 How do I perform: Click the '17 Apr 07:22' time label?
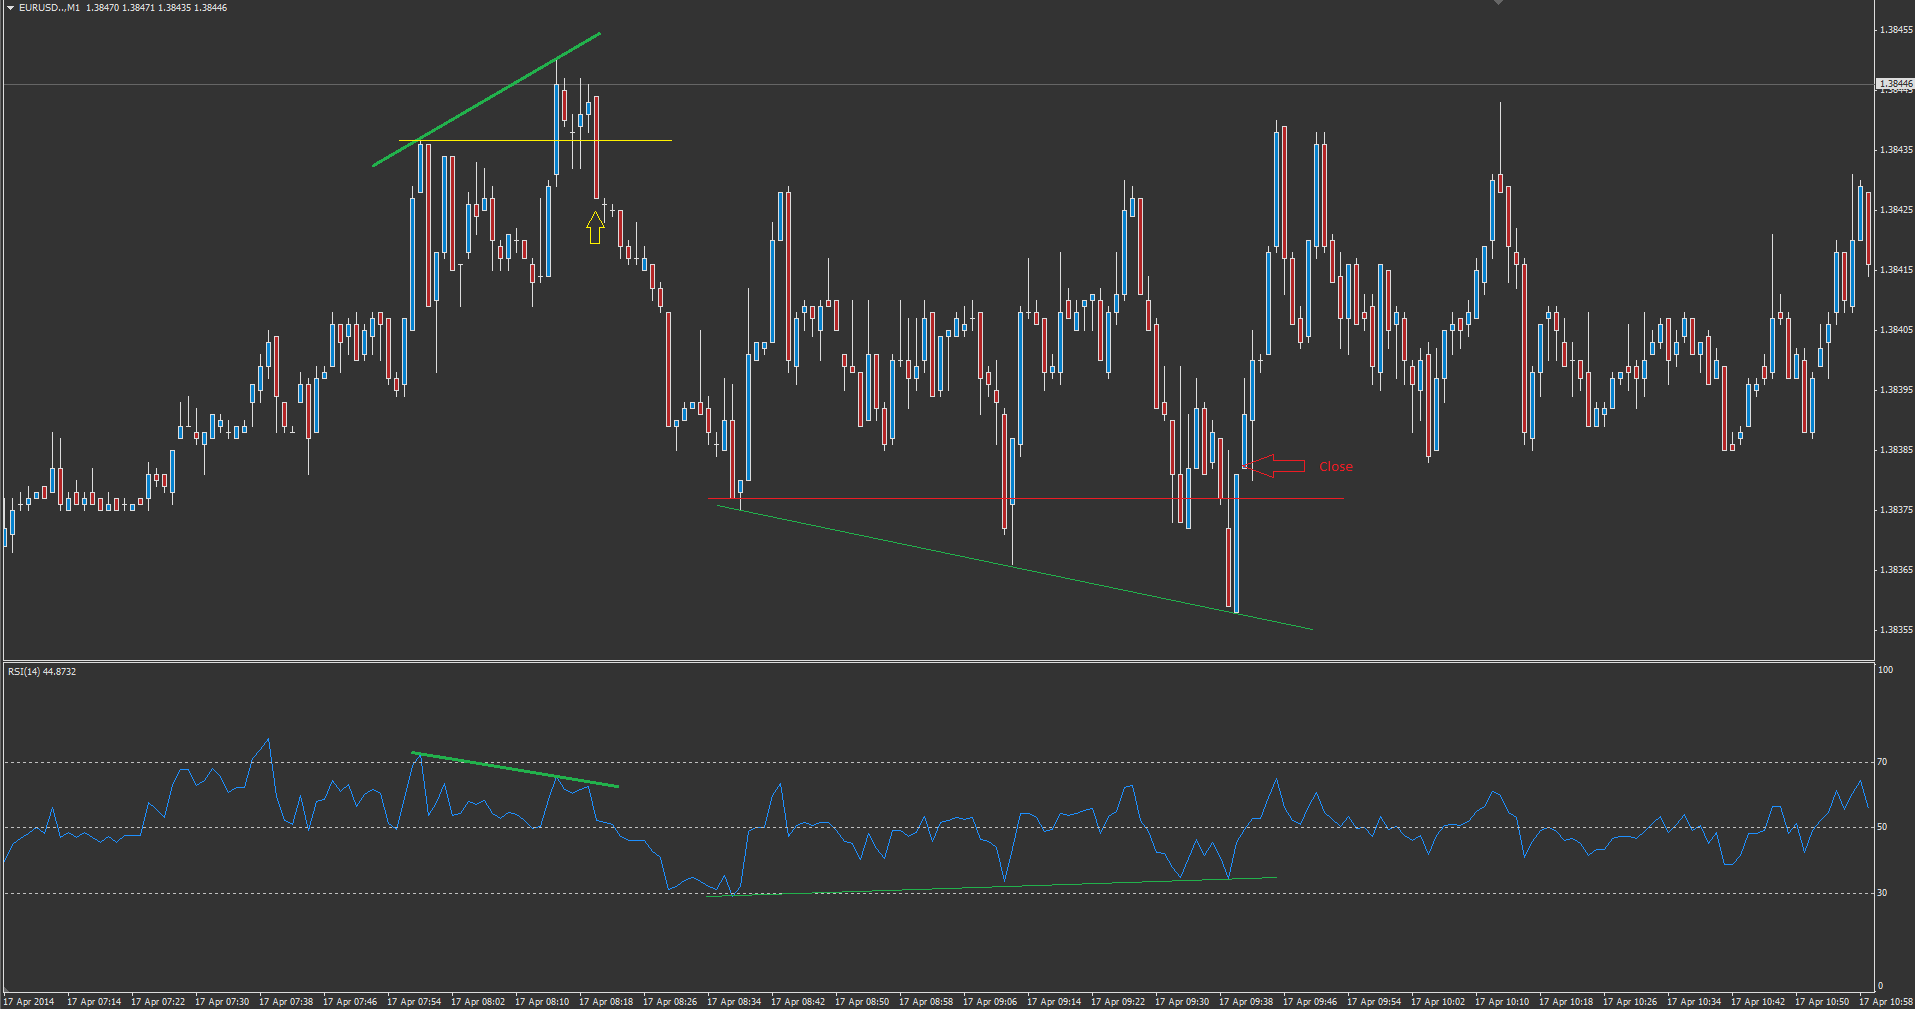[x=158, y=1001]
